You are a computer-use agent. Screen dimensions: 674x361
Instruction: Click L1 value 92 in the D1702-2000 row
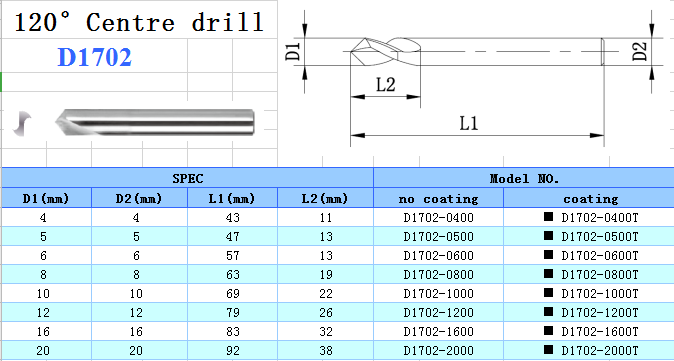click(233, 350)
